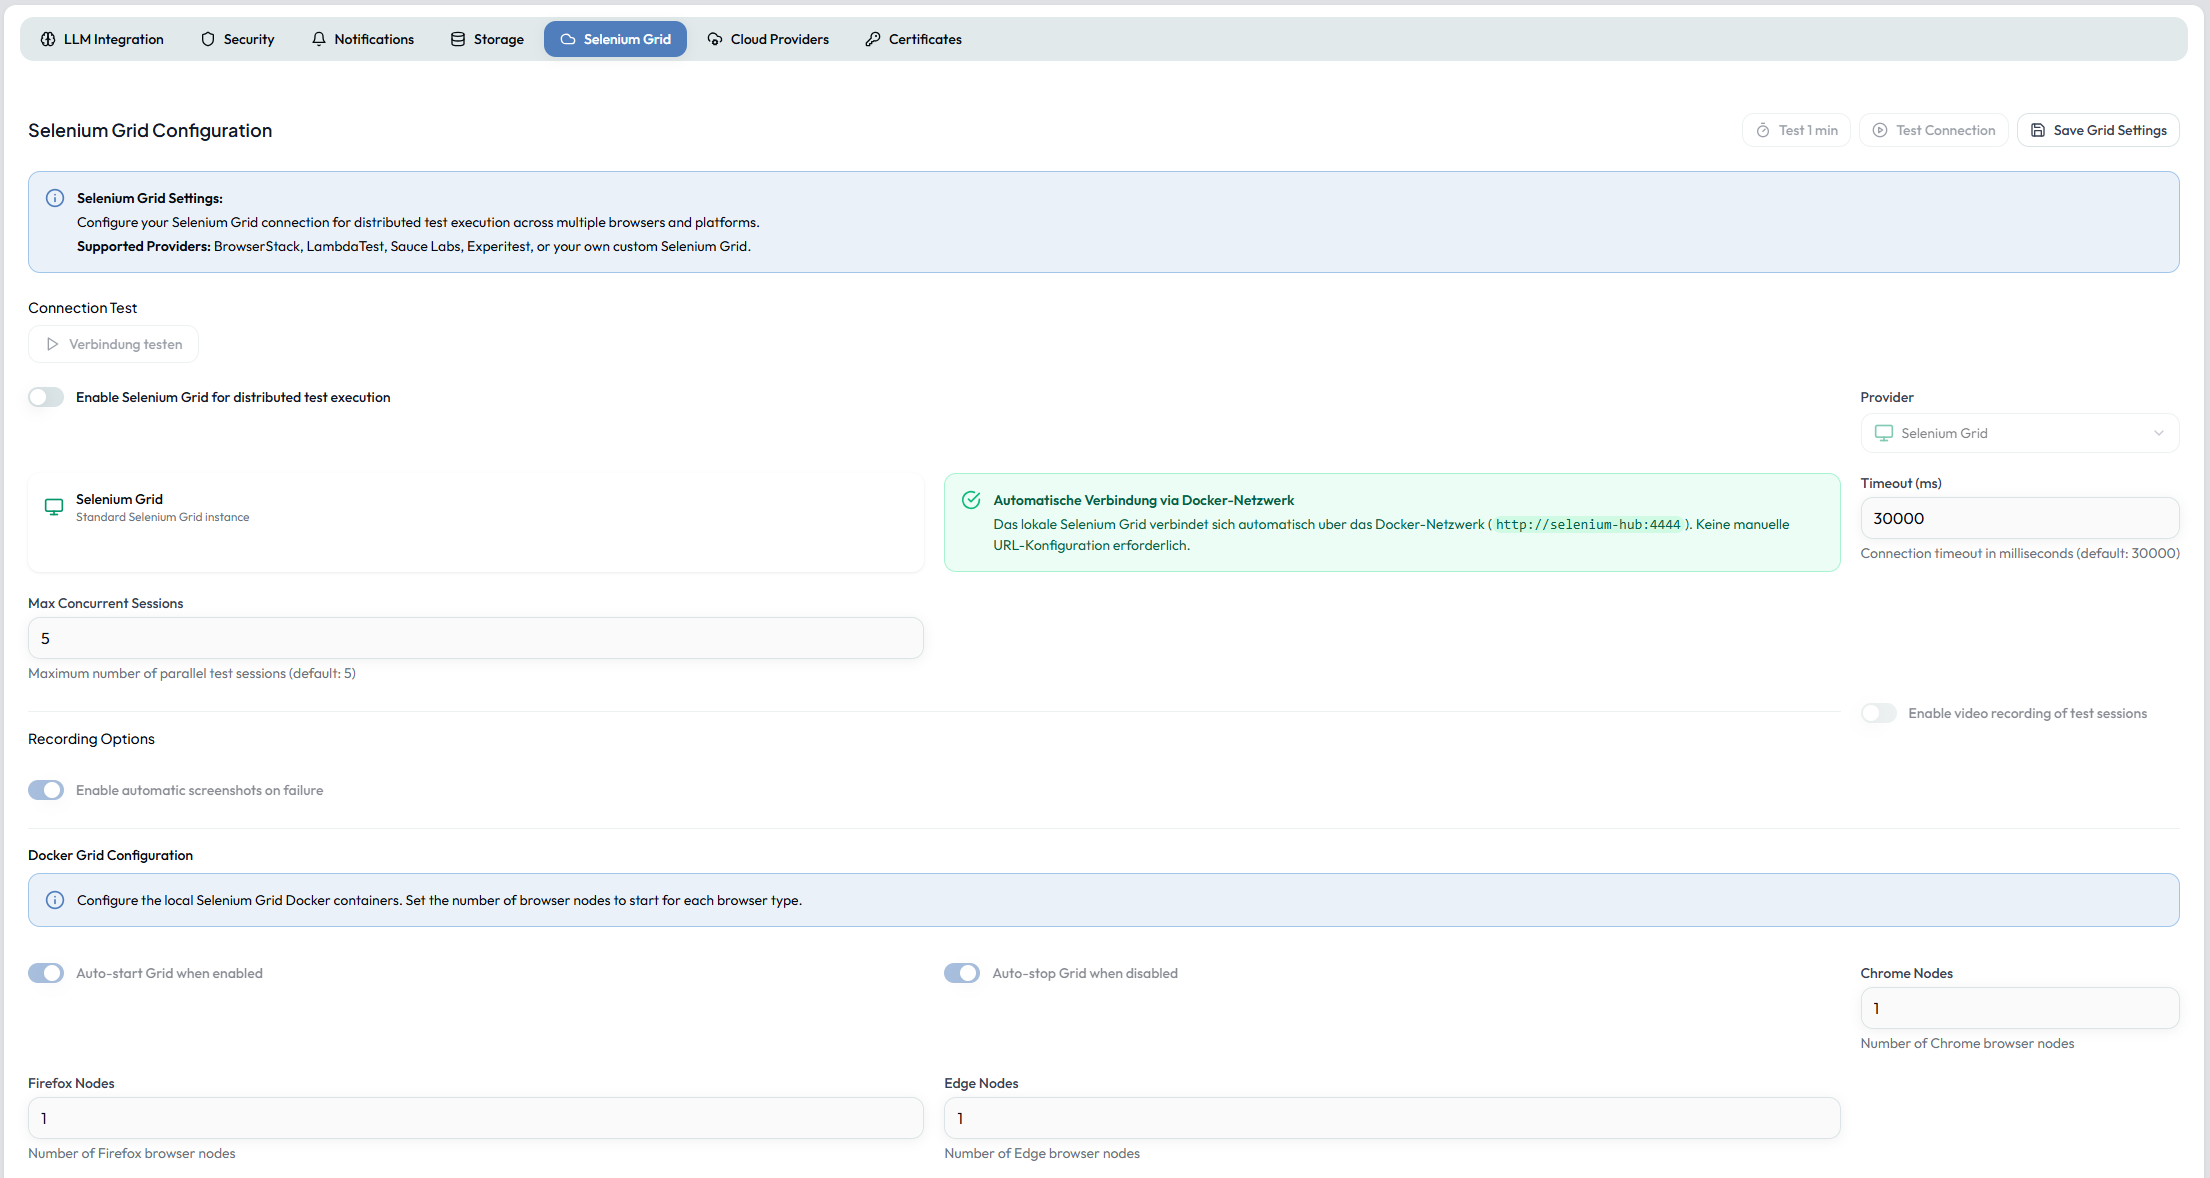
Task: Click the cloud icon on Selenium Grid tab
Action: pyautogui.click(x=568, y=39)
